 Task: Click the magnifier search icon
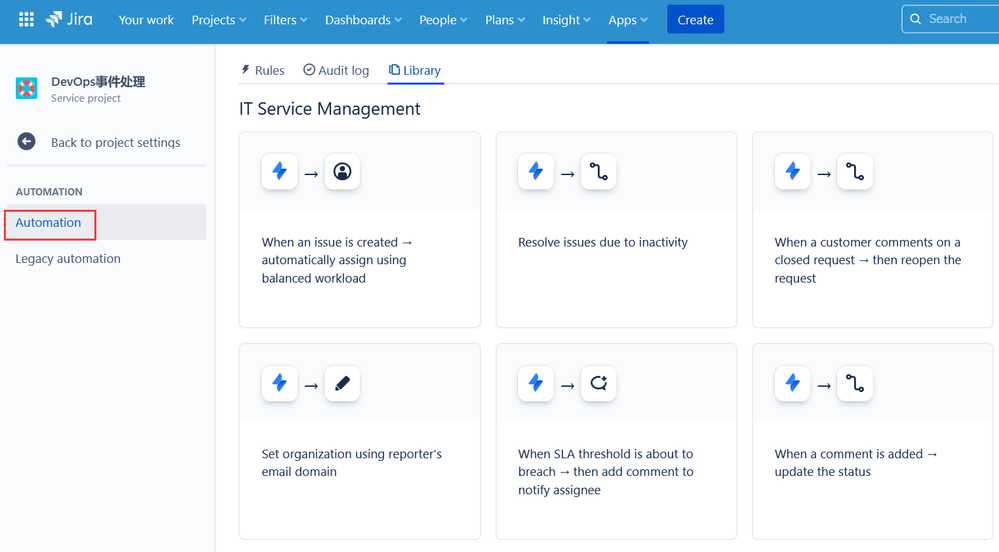[x=916, y=19]
